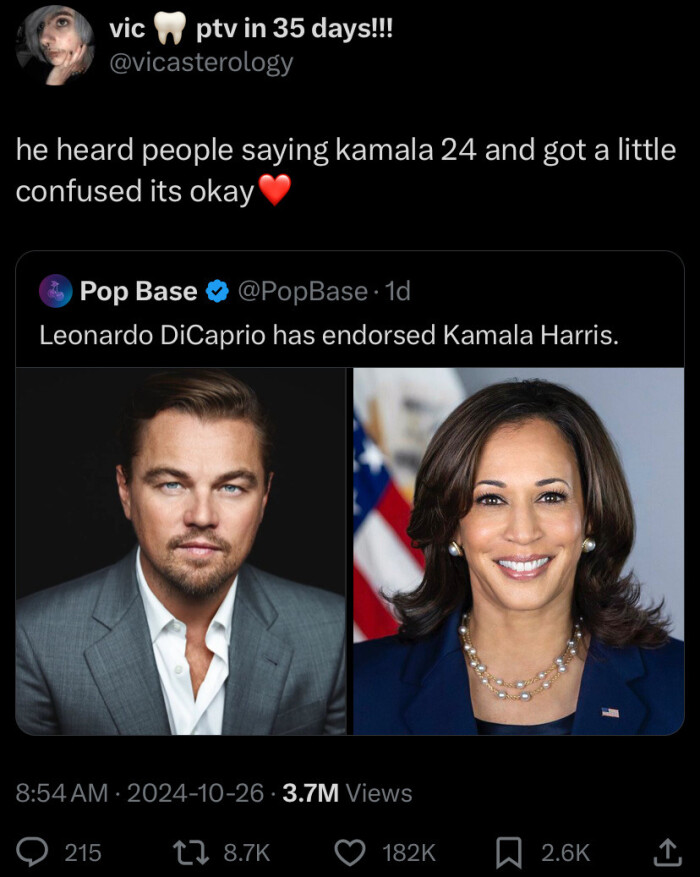This screenshot has height=877, width=700.
Task: Click the red heart emoji in tweet
Action: point(274,189)
